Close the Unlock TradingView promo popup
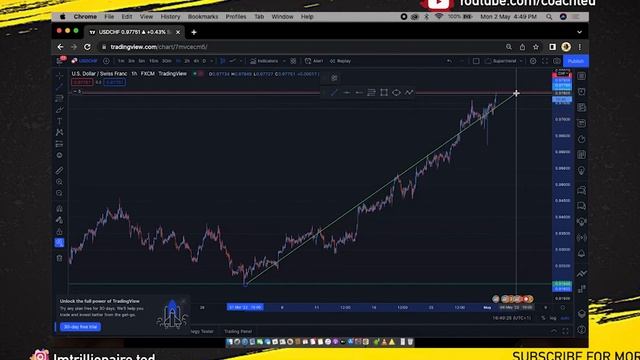 pos(183,301)
